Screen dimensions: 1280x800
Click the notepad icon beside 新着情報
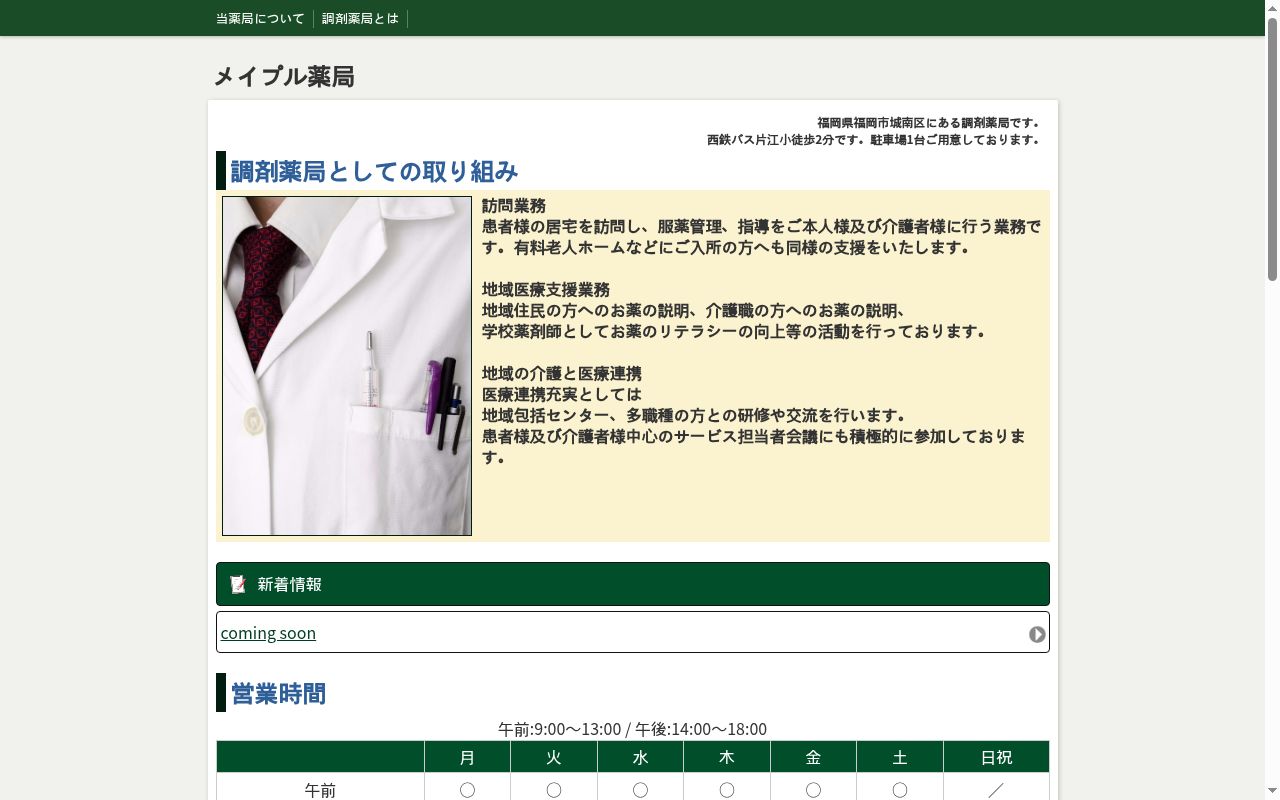[238, 584]
